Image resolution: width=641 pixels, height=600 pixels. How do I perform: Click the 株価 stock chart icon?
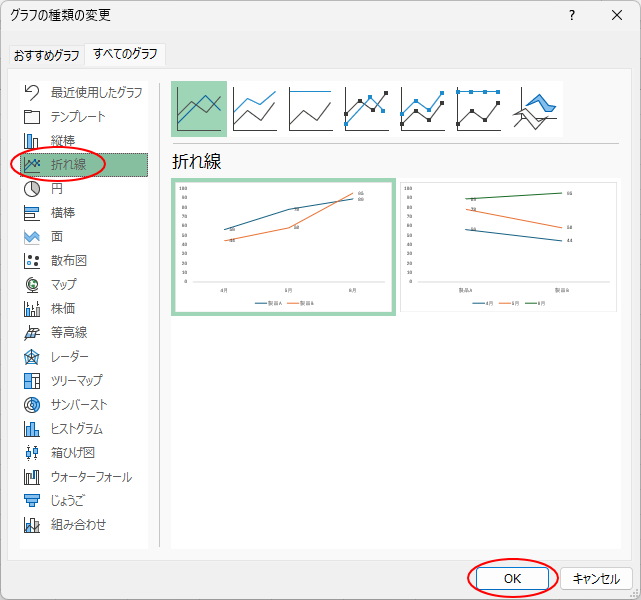32,309
